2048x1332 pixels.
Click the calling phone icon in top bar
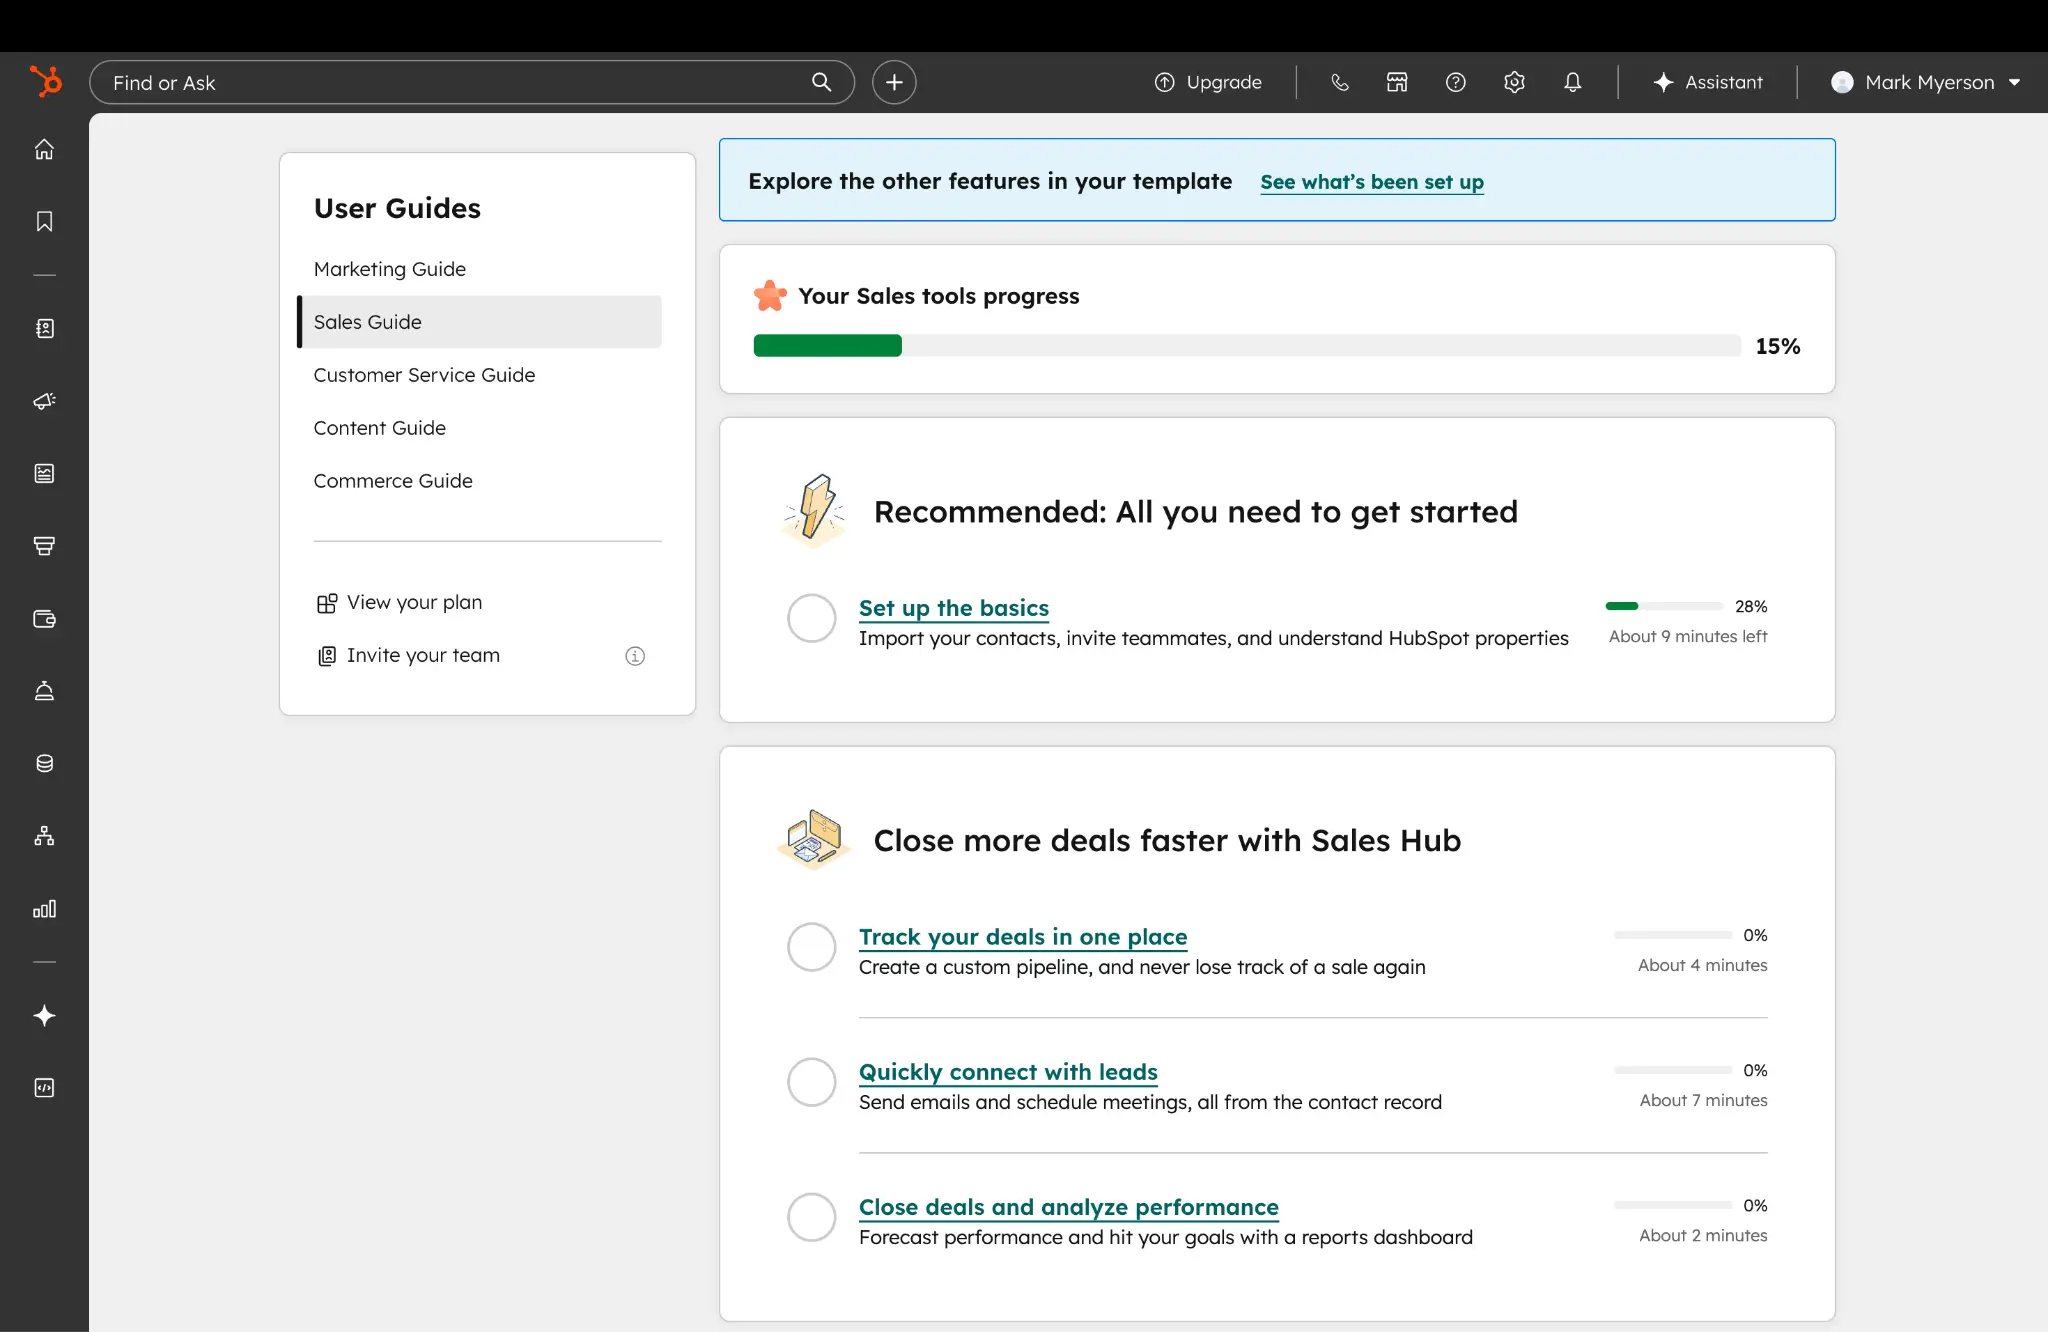pyautogui.click(x=1339, y=82)
